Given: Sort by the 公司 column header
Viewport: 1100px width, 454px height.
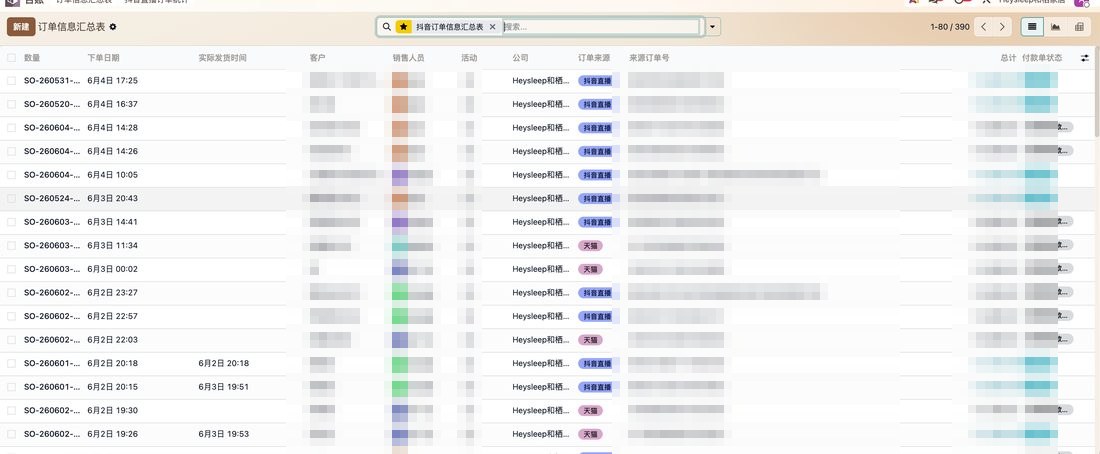Looking at the screenshot, I should [x=521, y=58].
